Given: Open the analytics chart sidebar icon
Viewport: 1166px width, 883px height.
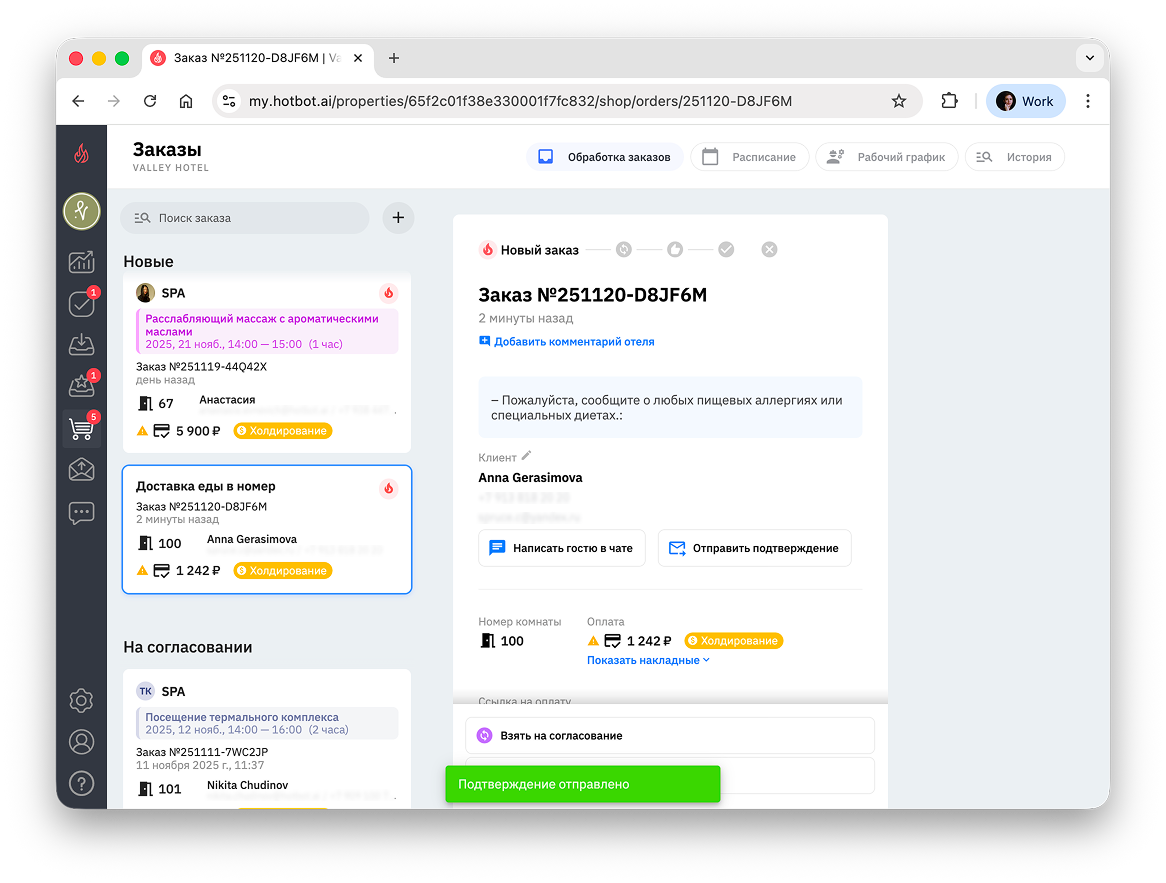Looking at the screenshot, I should (81, 262).
